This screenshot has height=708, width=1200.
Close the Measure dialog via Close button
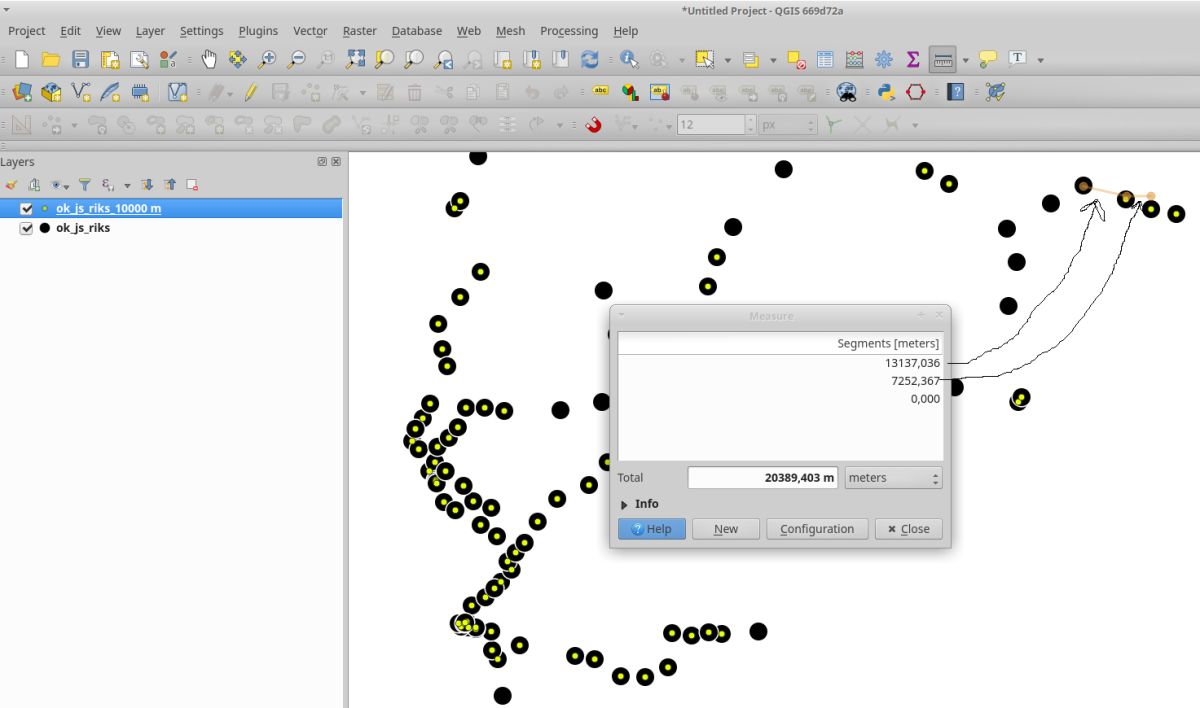pyautogui.click(x=908, y=529)
